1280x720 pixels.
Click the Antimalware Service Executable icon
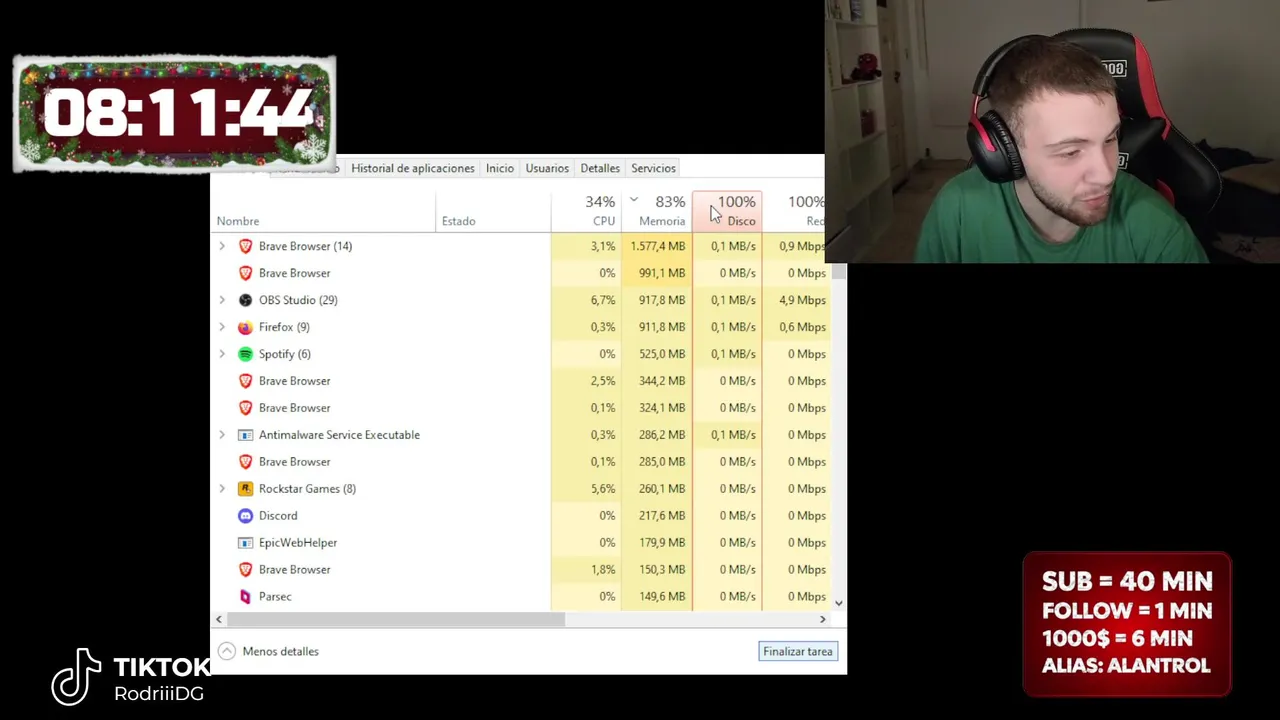pos(245,435)
